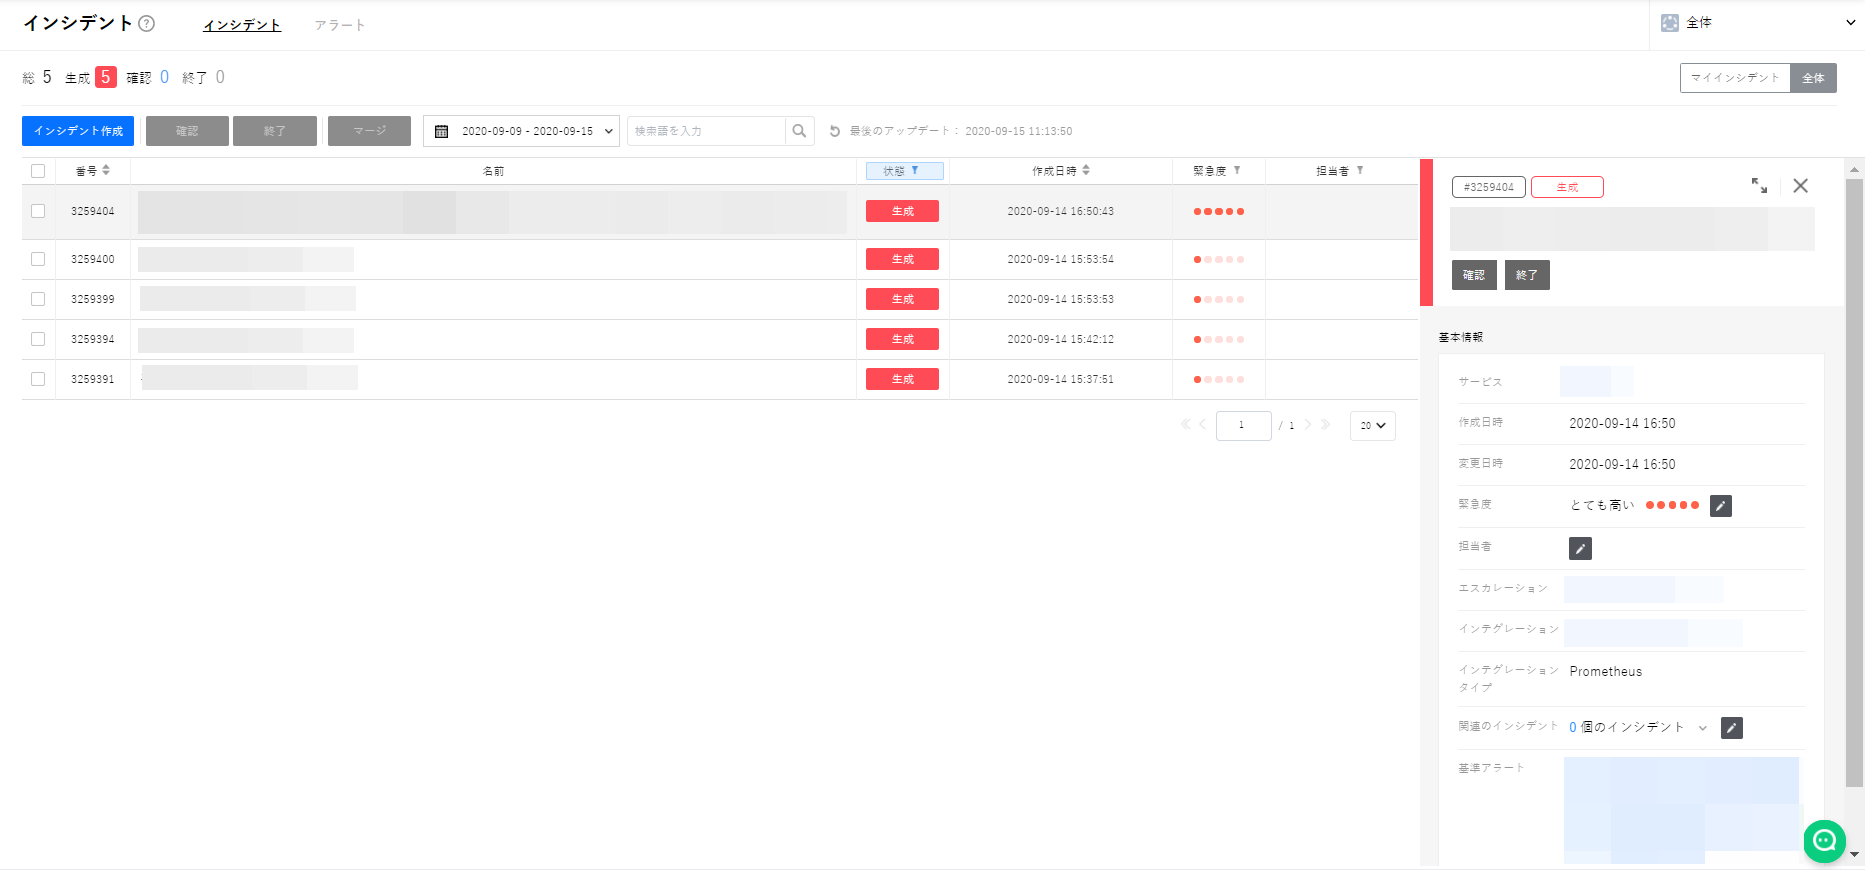Edit the 緊急度 urgency with pencil icon

click(x=1720, y=506)
